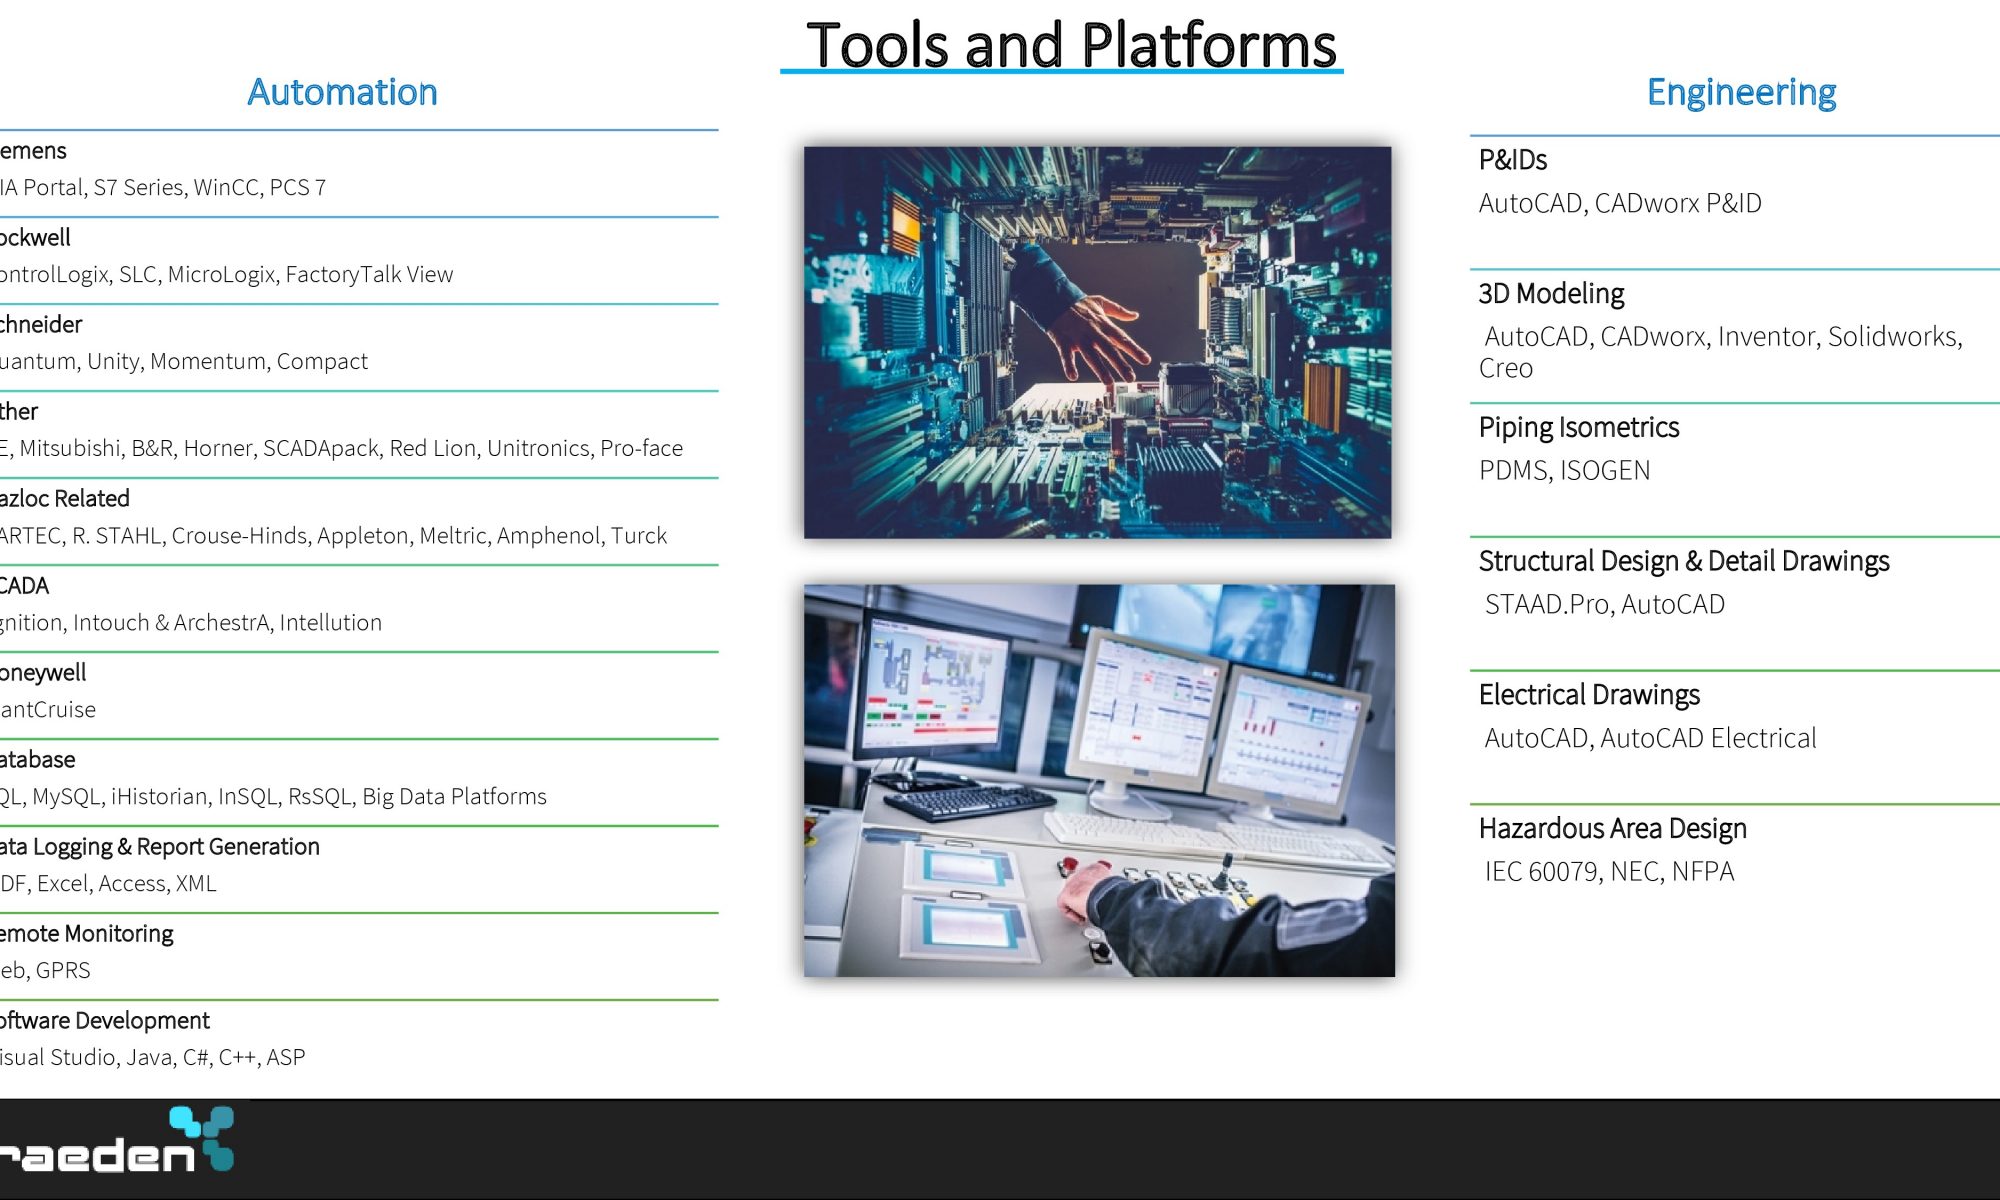
Task: Select the line ending in 'GPRS'
Action: point(45,970)
